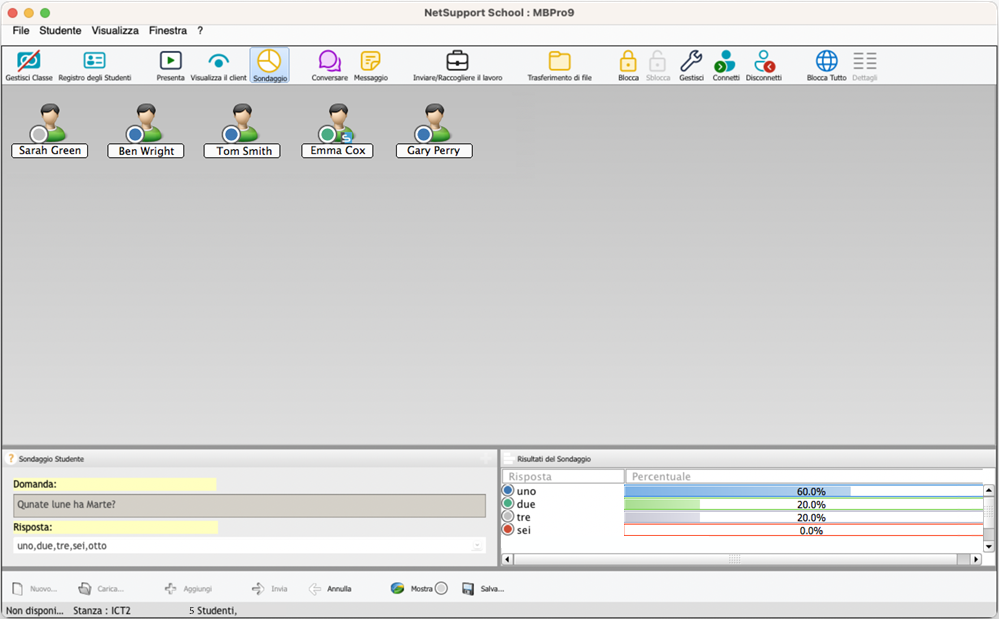Click Nuovo survey button
Viewport: 999px width, 619px height.
[x=35, y=589]
